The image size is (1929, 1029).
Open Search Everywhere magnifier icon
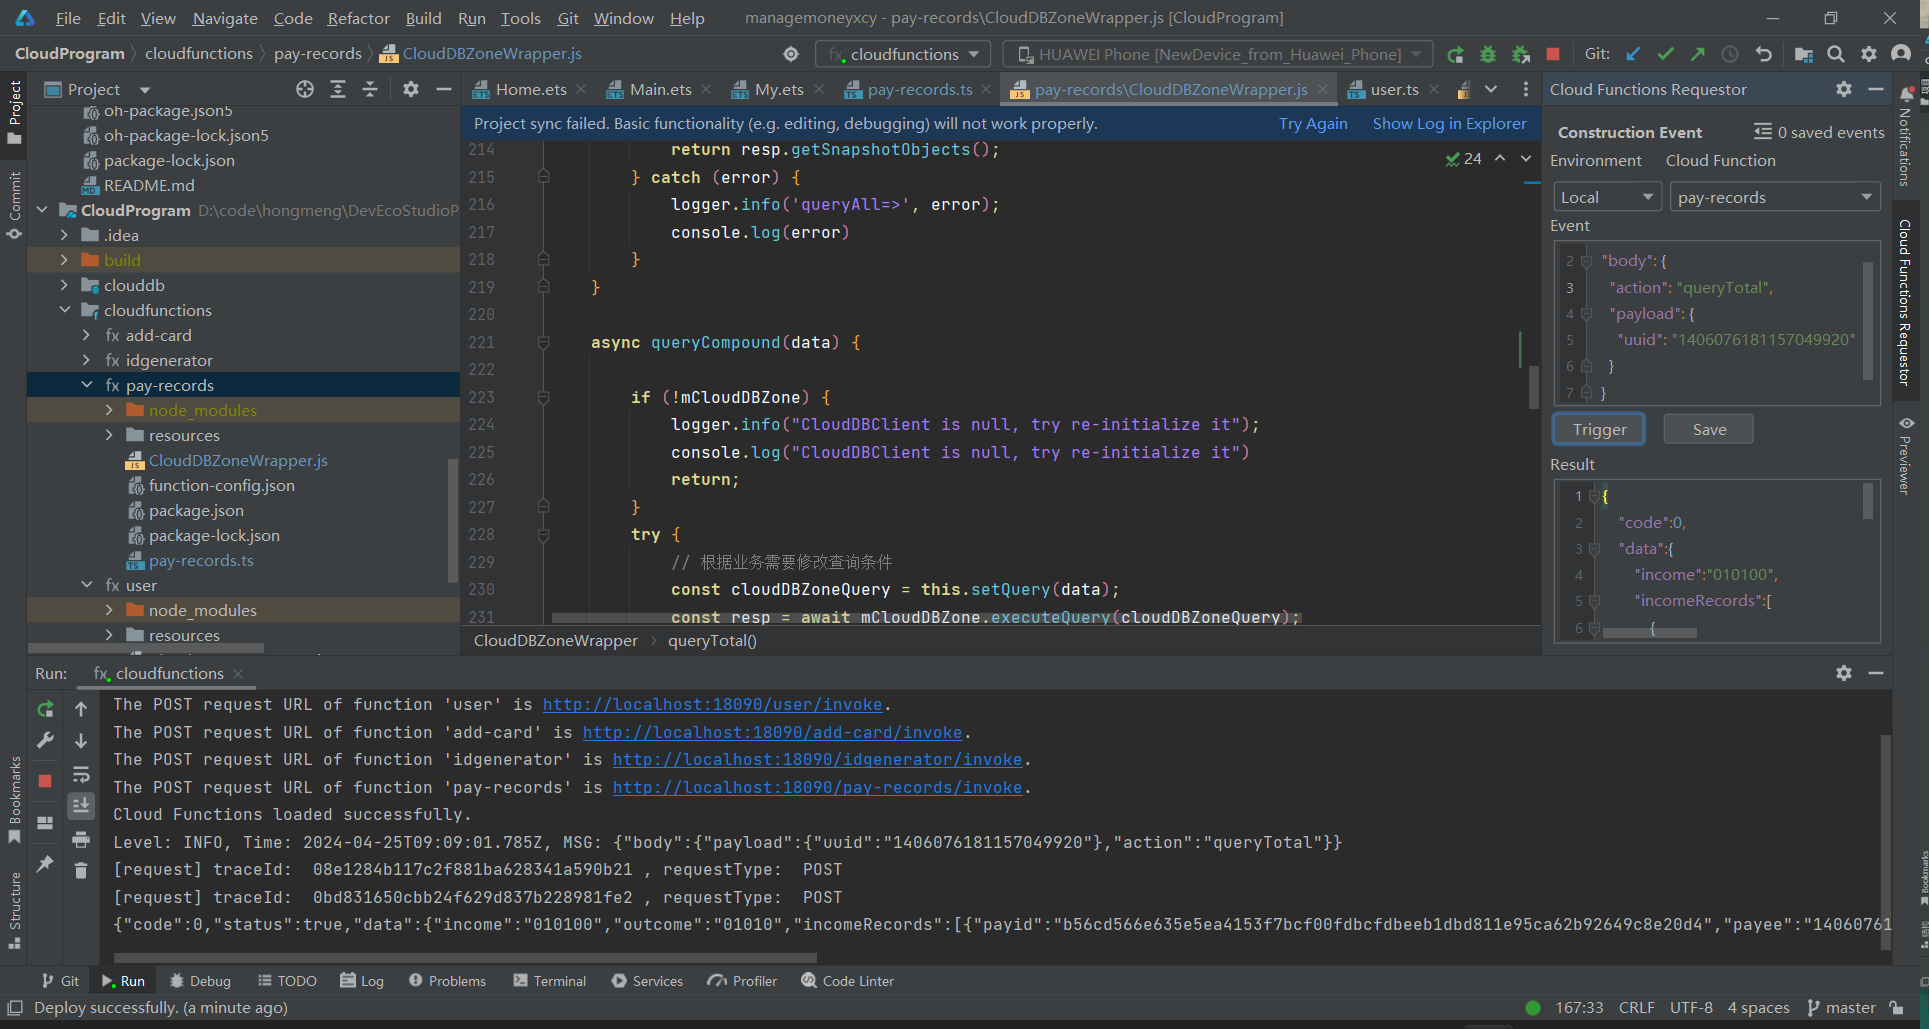[x=1836, y=54]
